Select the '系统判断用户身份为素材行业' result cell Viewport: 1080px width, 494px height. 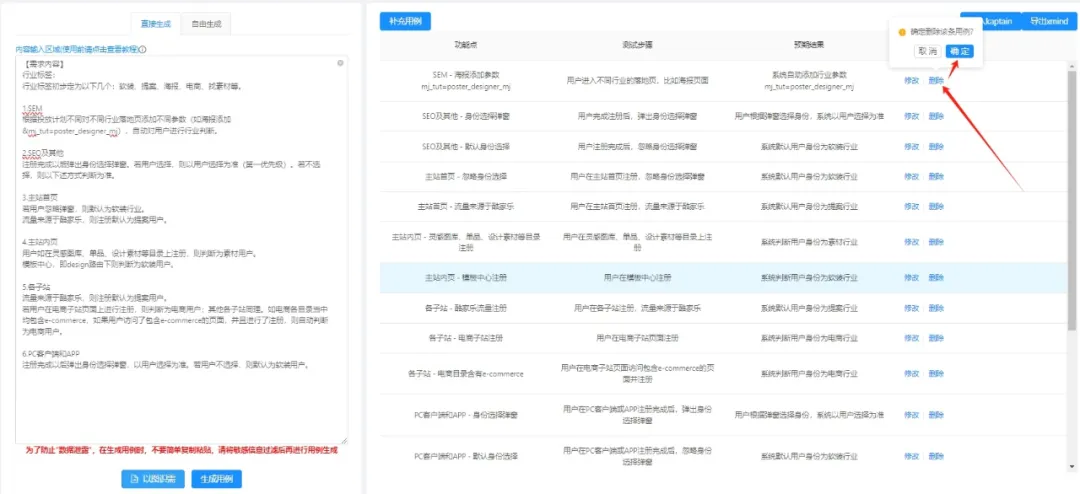(809, 243)
